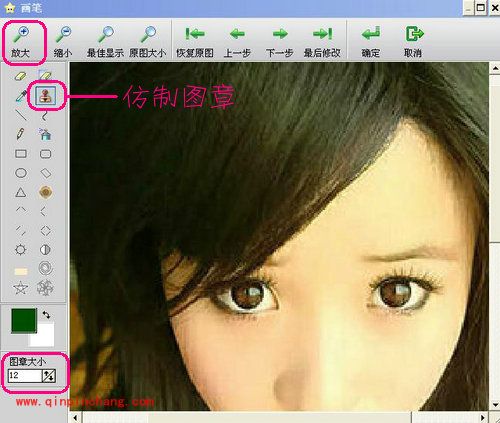Click the horizontal scrollbar right arrow
The height and width of the screenshot is (423, 500).
click(x=483, y=417)
